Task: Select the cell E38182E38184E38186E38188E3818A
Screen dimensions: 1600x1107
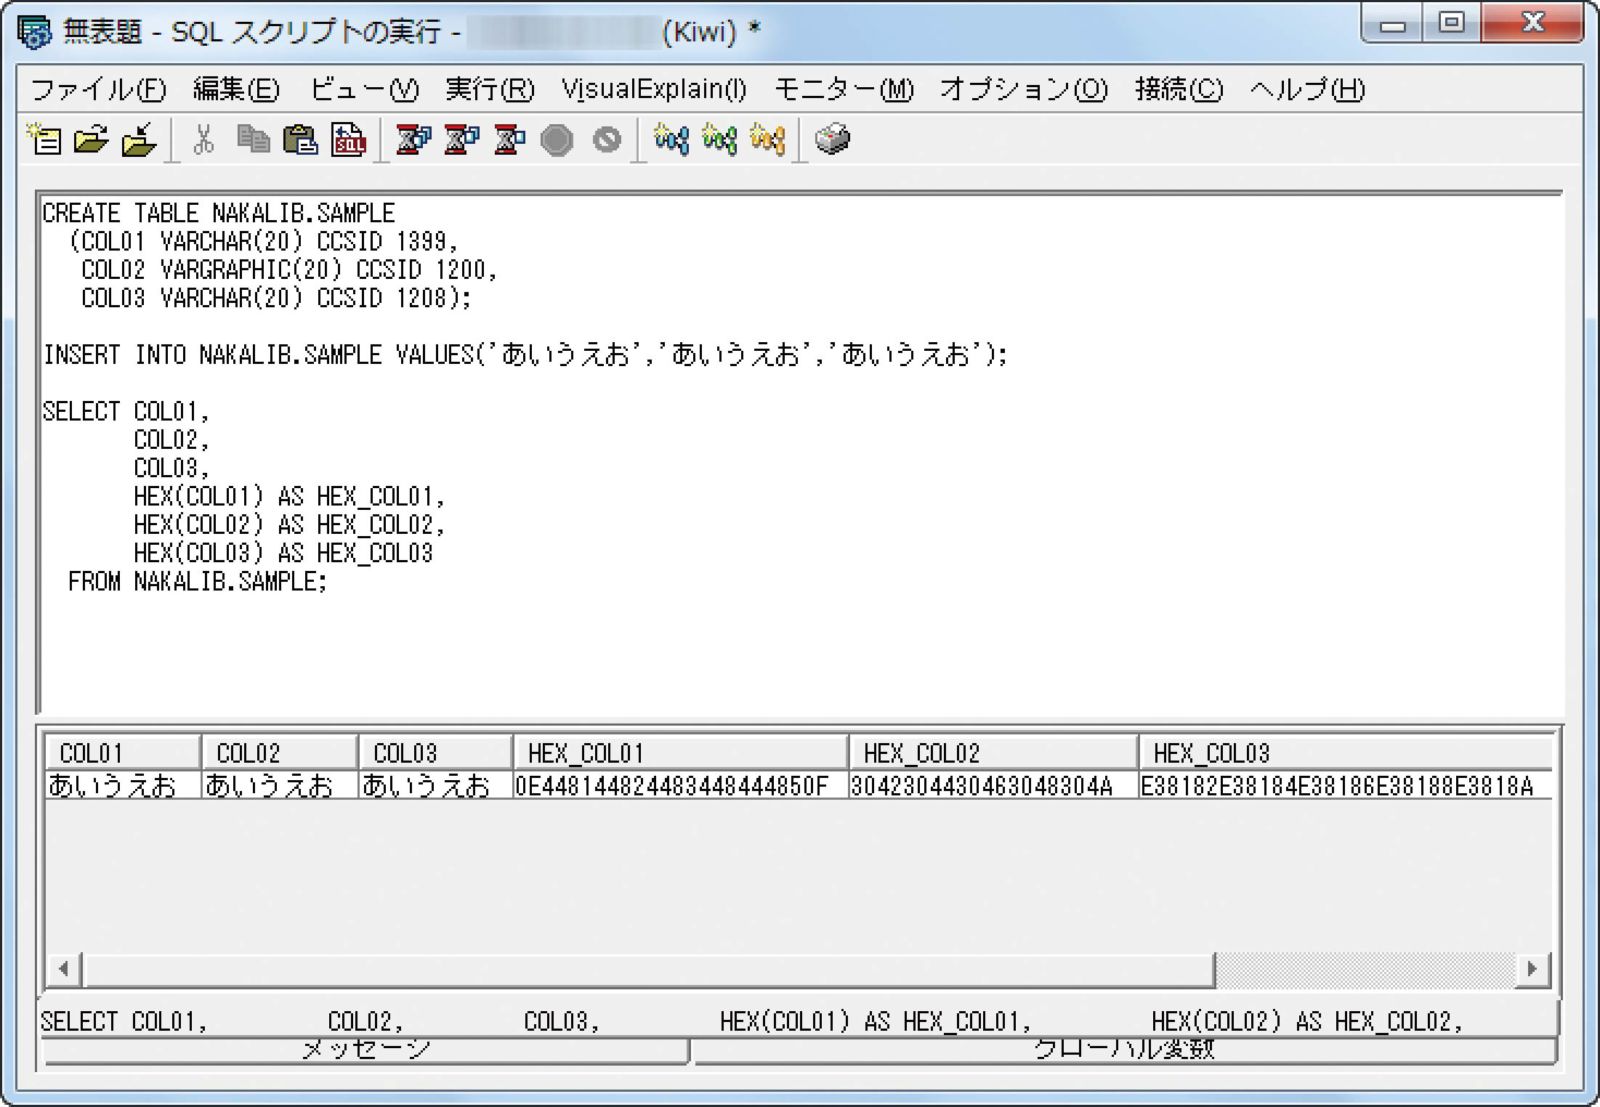Action: click(x=1346, y=786)
